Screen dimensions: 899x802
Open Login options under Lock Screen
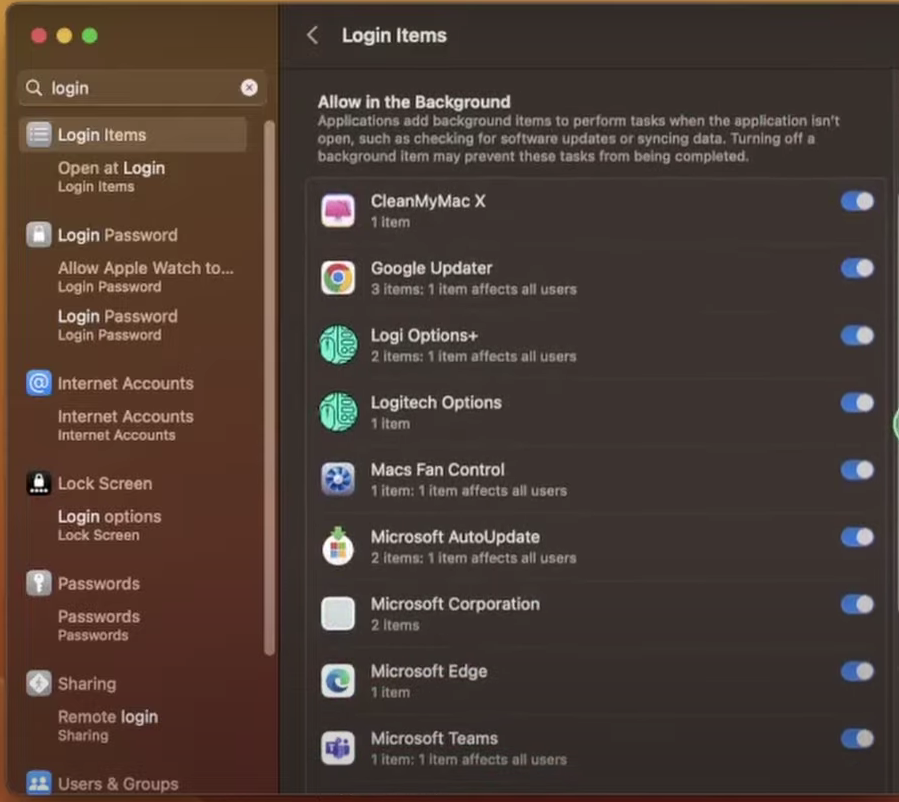pos(110,525)
